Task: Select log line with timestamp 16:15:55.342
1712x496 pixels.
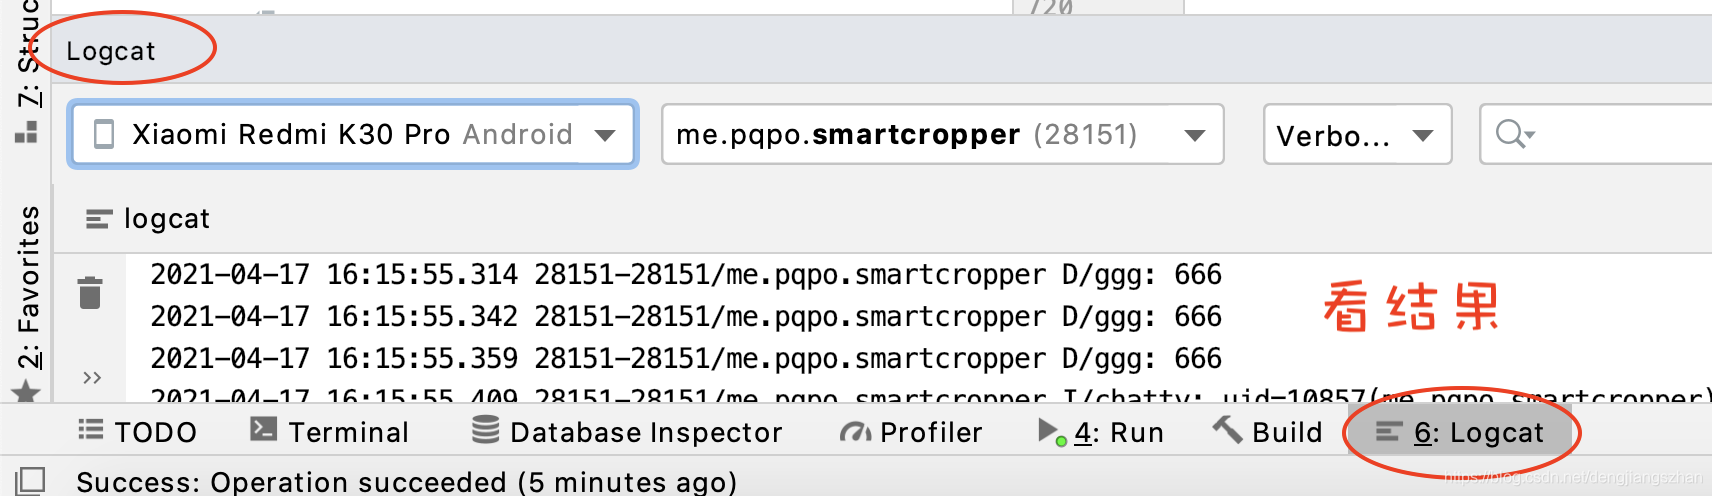Action: [686, 316]
